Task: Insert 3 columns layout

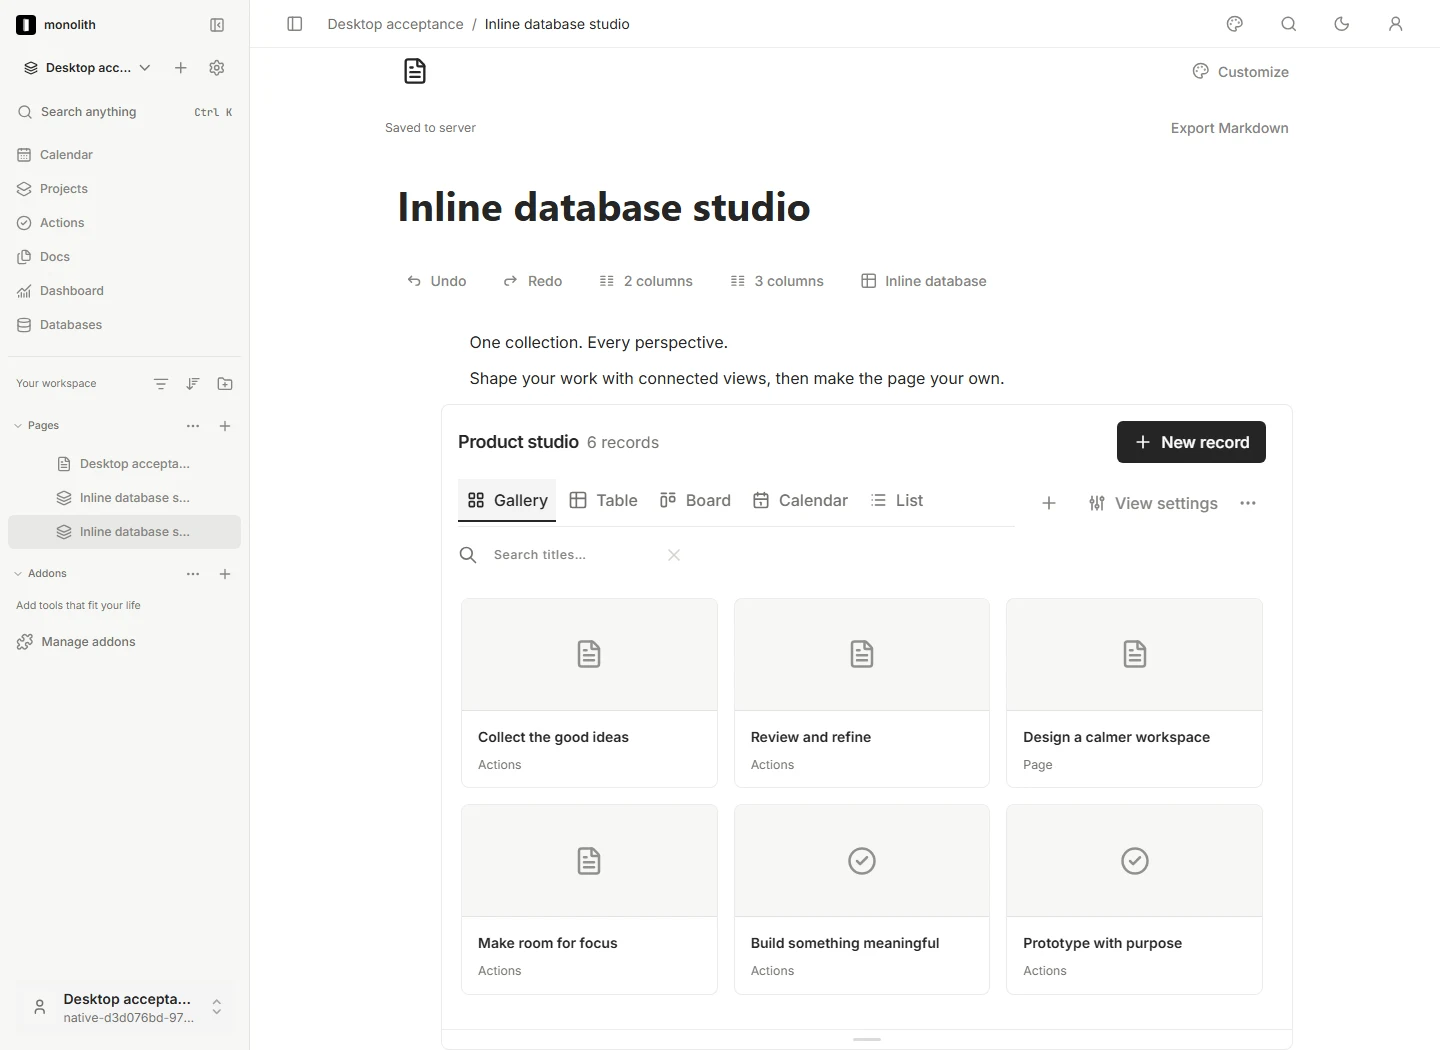Action: [777, 281]
